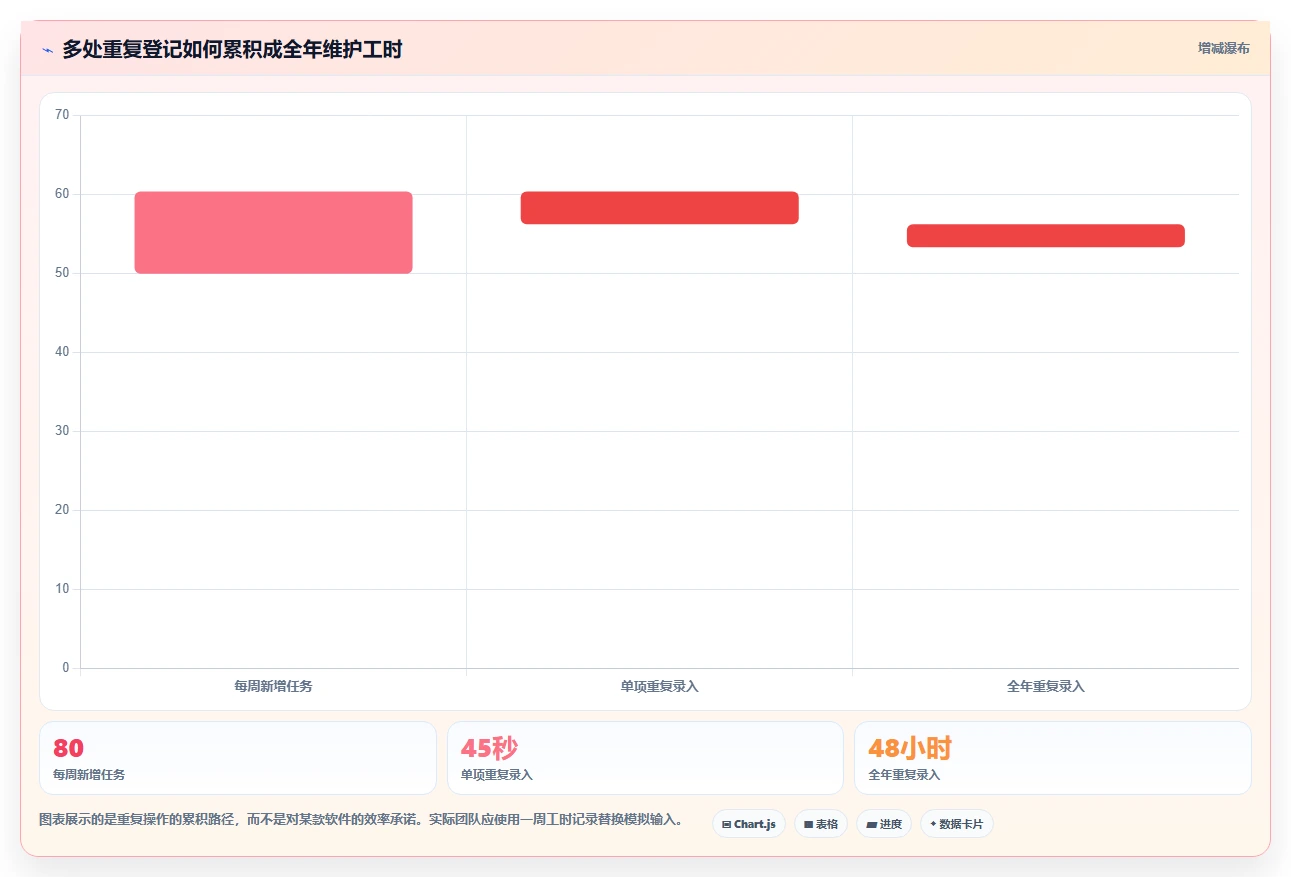Select the red 单项重复录入 bar
Image resolution: width=1291 pixels, height=877 pixels.
[x=659, y=208]
